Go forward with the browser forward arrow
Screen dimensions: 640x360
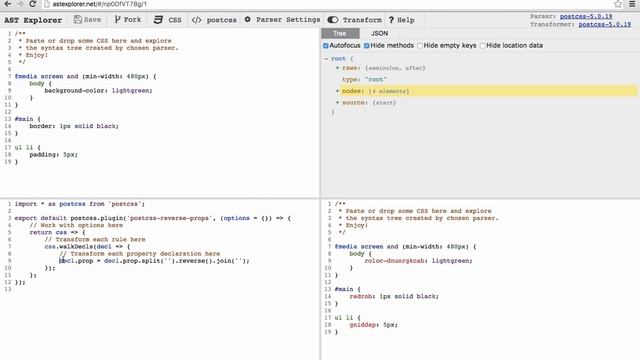pos(20,4)
